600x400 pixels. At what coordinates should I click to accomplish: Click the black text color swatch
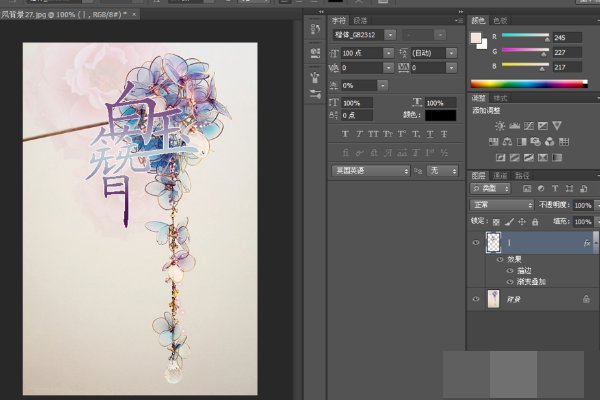pos(440,116)
